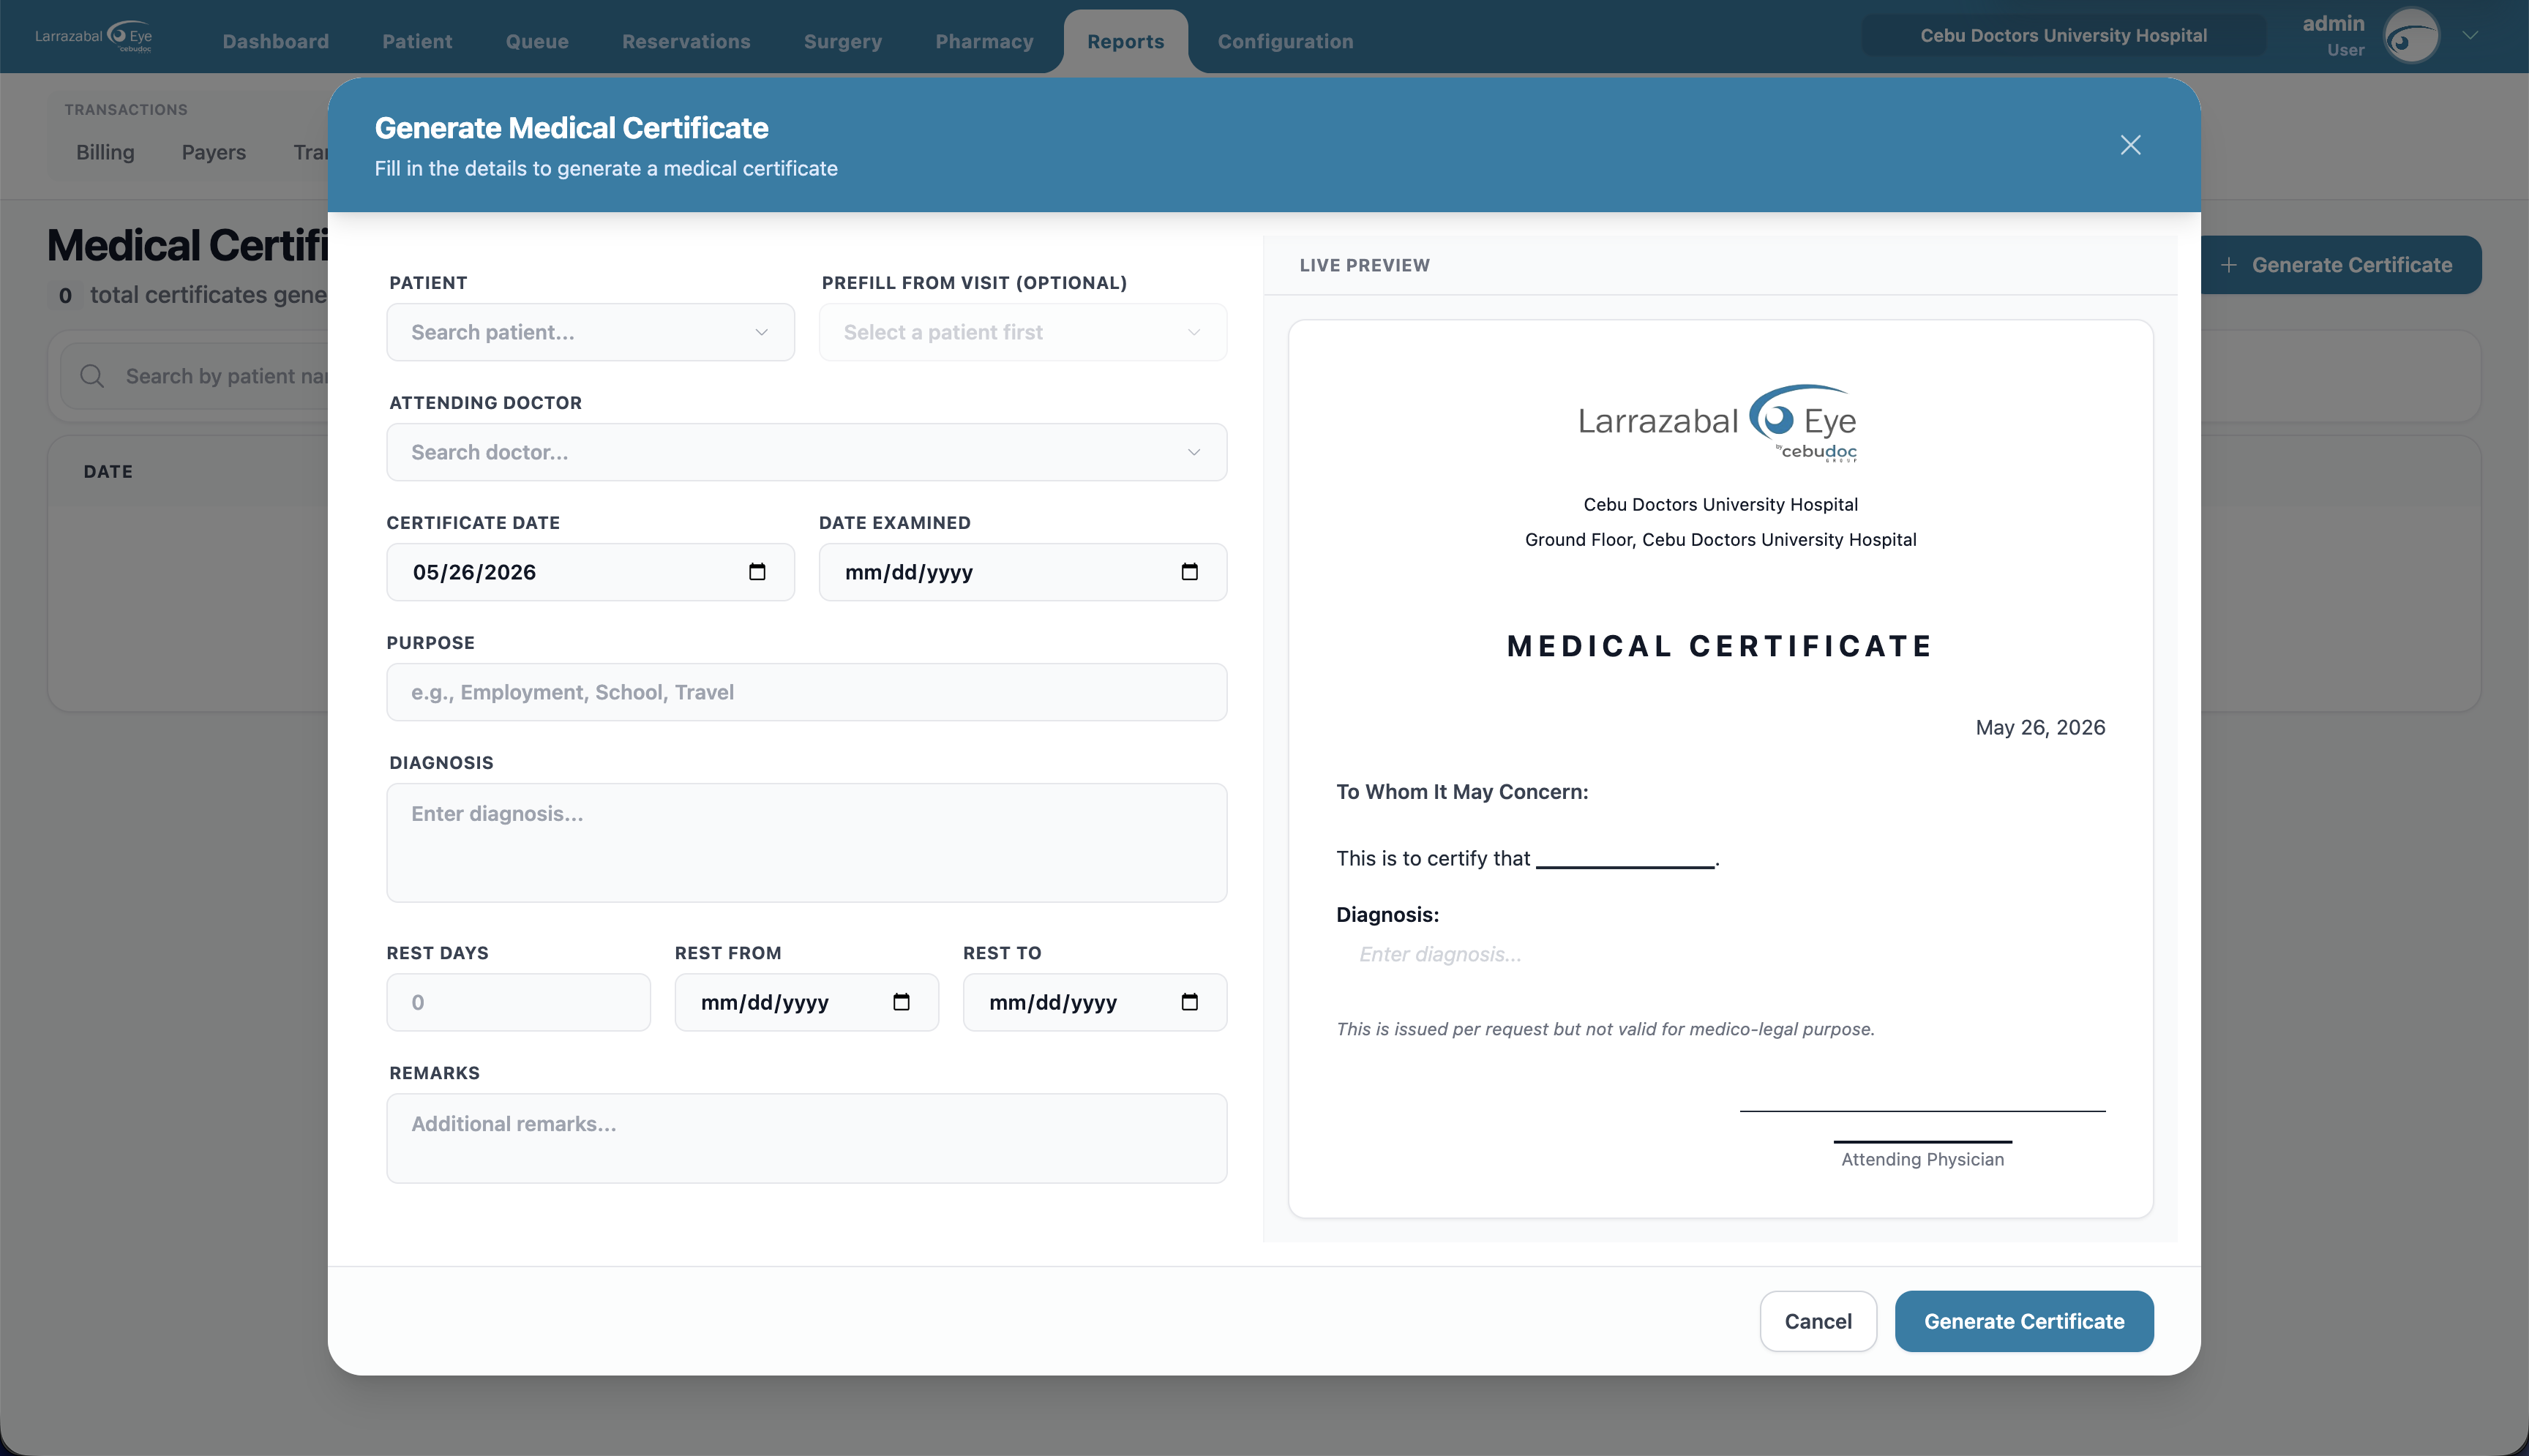The width and height of the screenshot is (2529, 1456).
Task: Switch to the Pharmacy tab
Action: pos(984,41)
